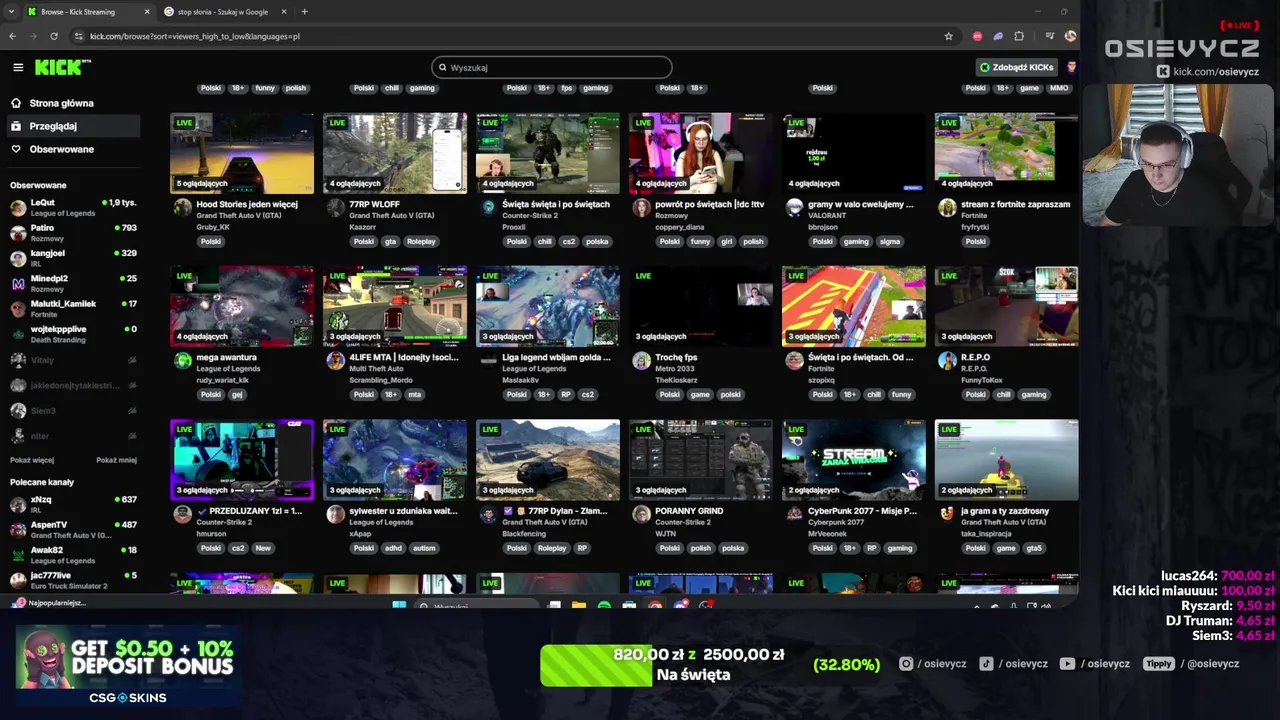Open LeQut channel avatar in sidebar
Image resolution: width=1280 pixels, height=720 pixels.
tap(18, 207)
